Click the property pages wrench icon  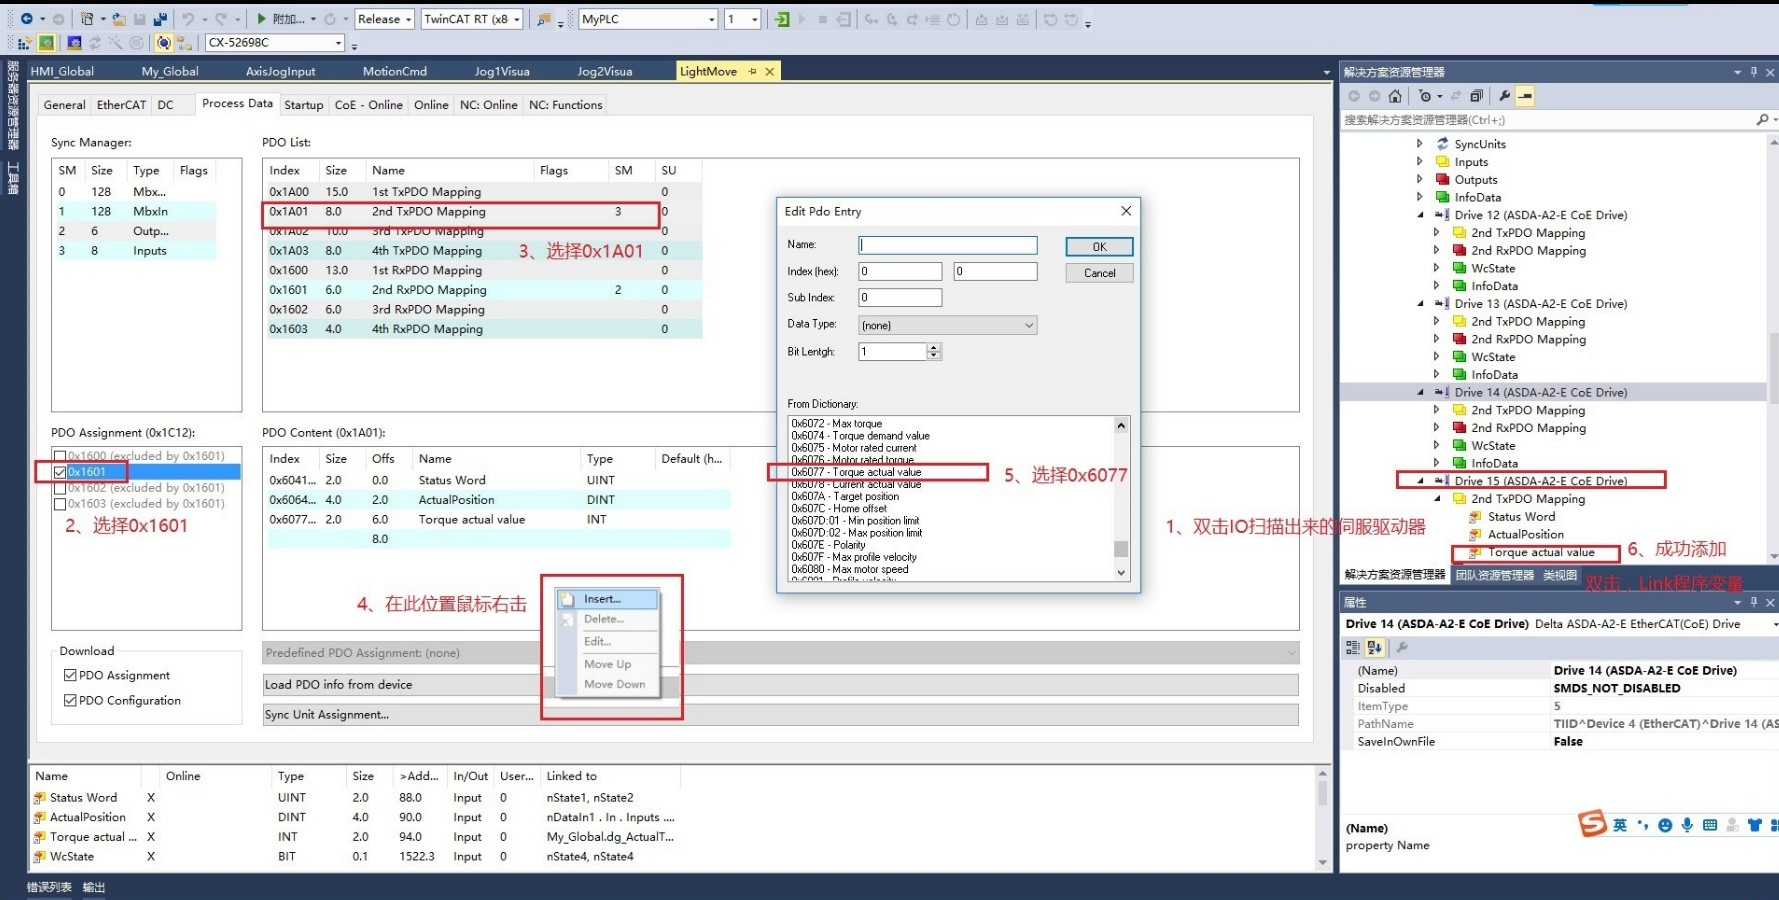coord(1402,648)
